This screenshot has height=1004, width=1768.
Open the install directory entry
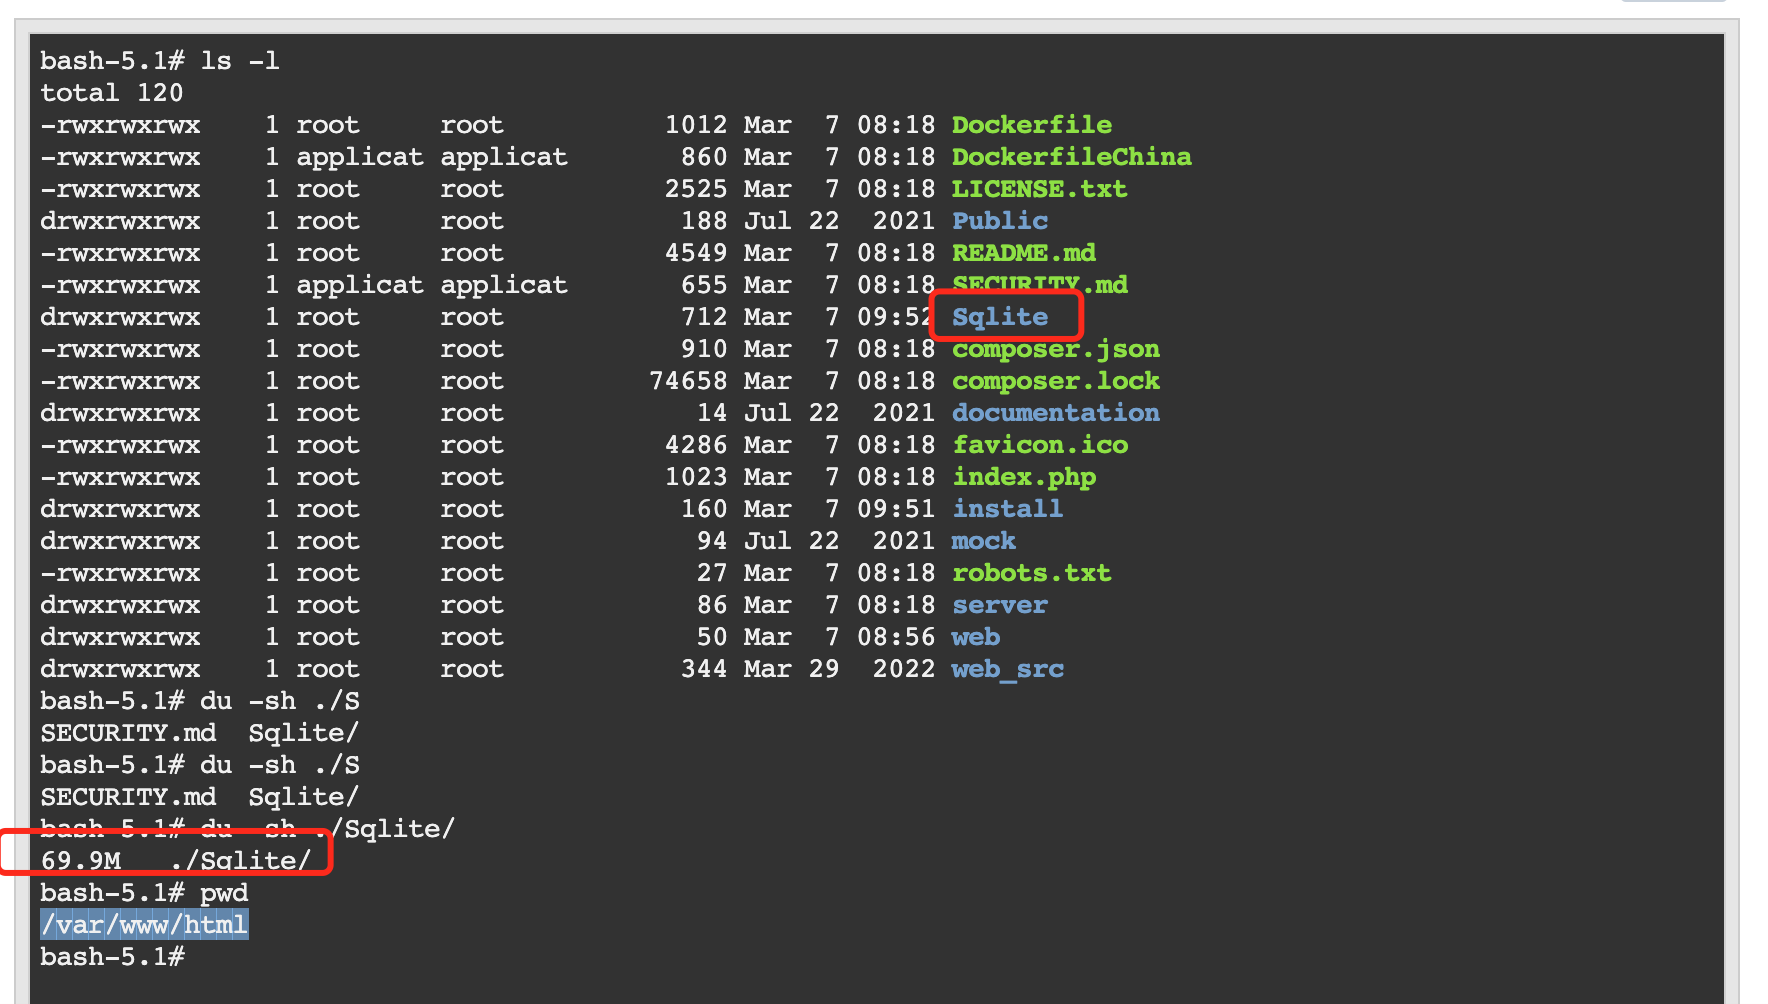pos(1007,508)
